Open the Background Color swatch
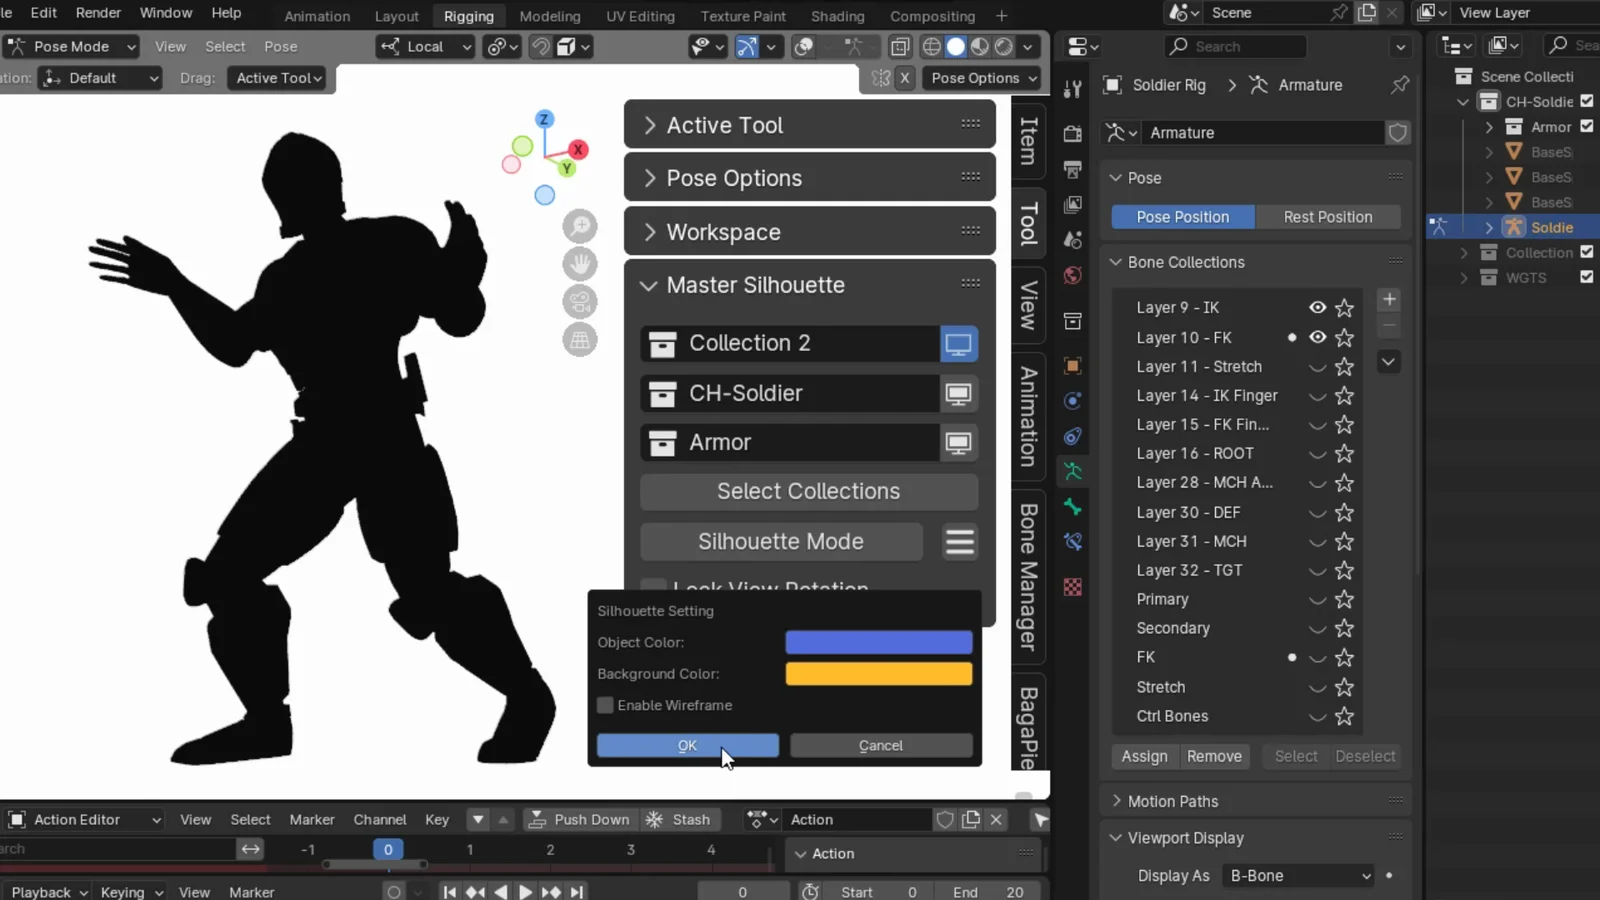The width and height of the screenshot is (1600, 900). click(x=878, y=673)
